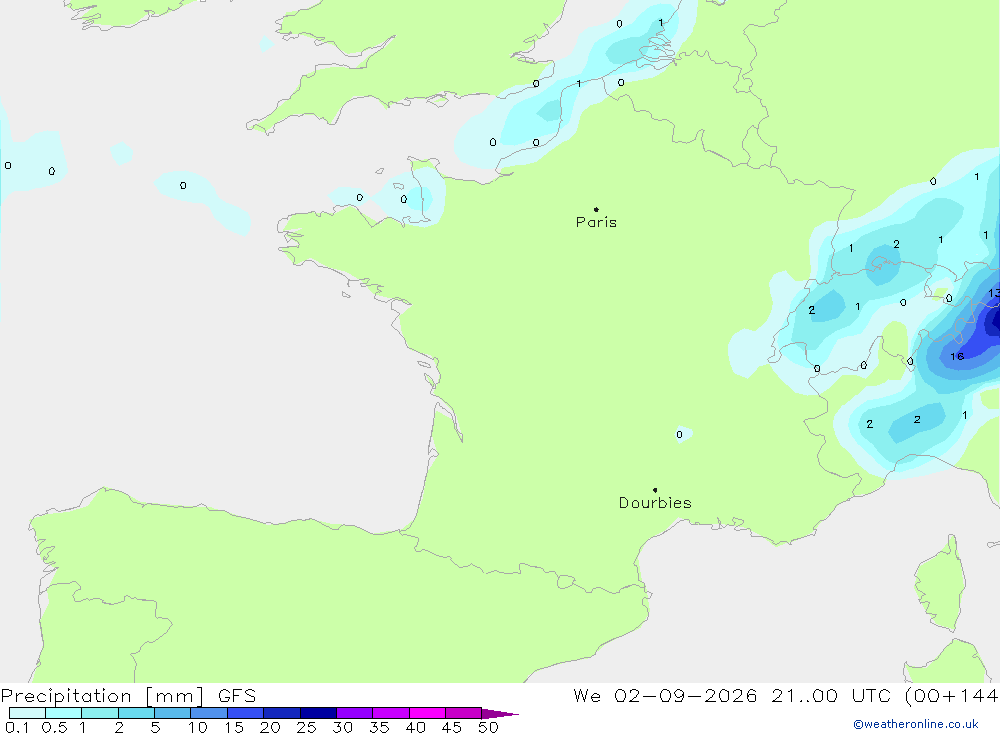Pick the 0.1–0.5 mm legend color swatch
This screenshot has width=1000, height=733.
tap(27, 713)
